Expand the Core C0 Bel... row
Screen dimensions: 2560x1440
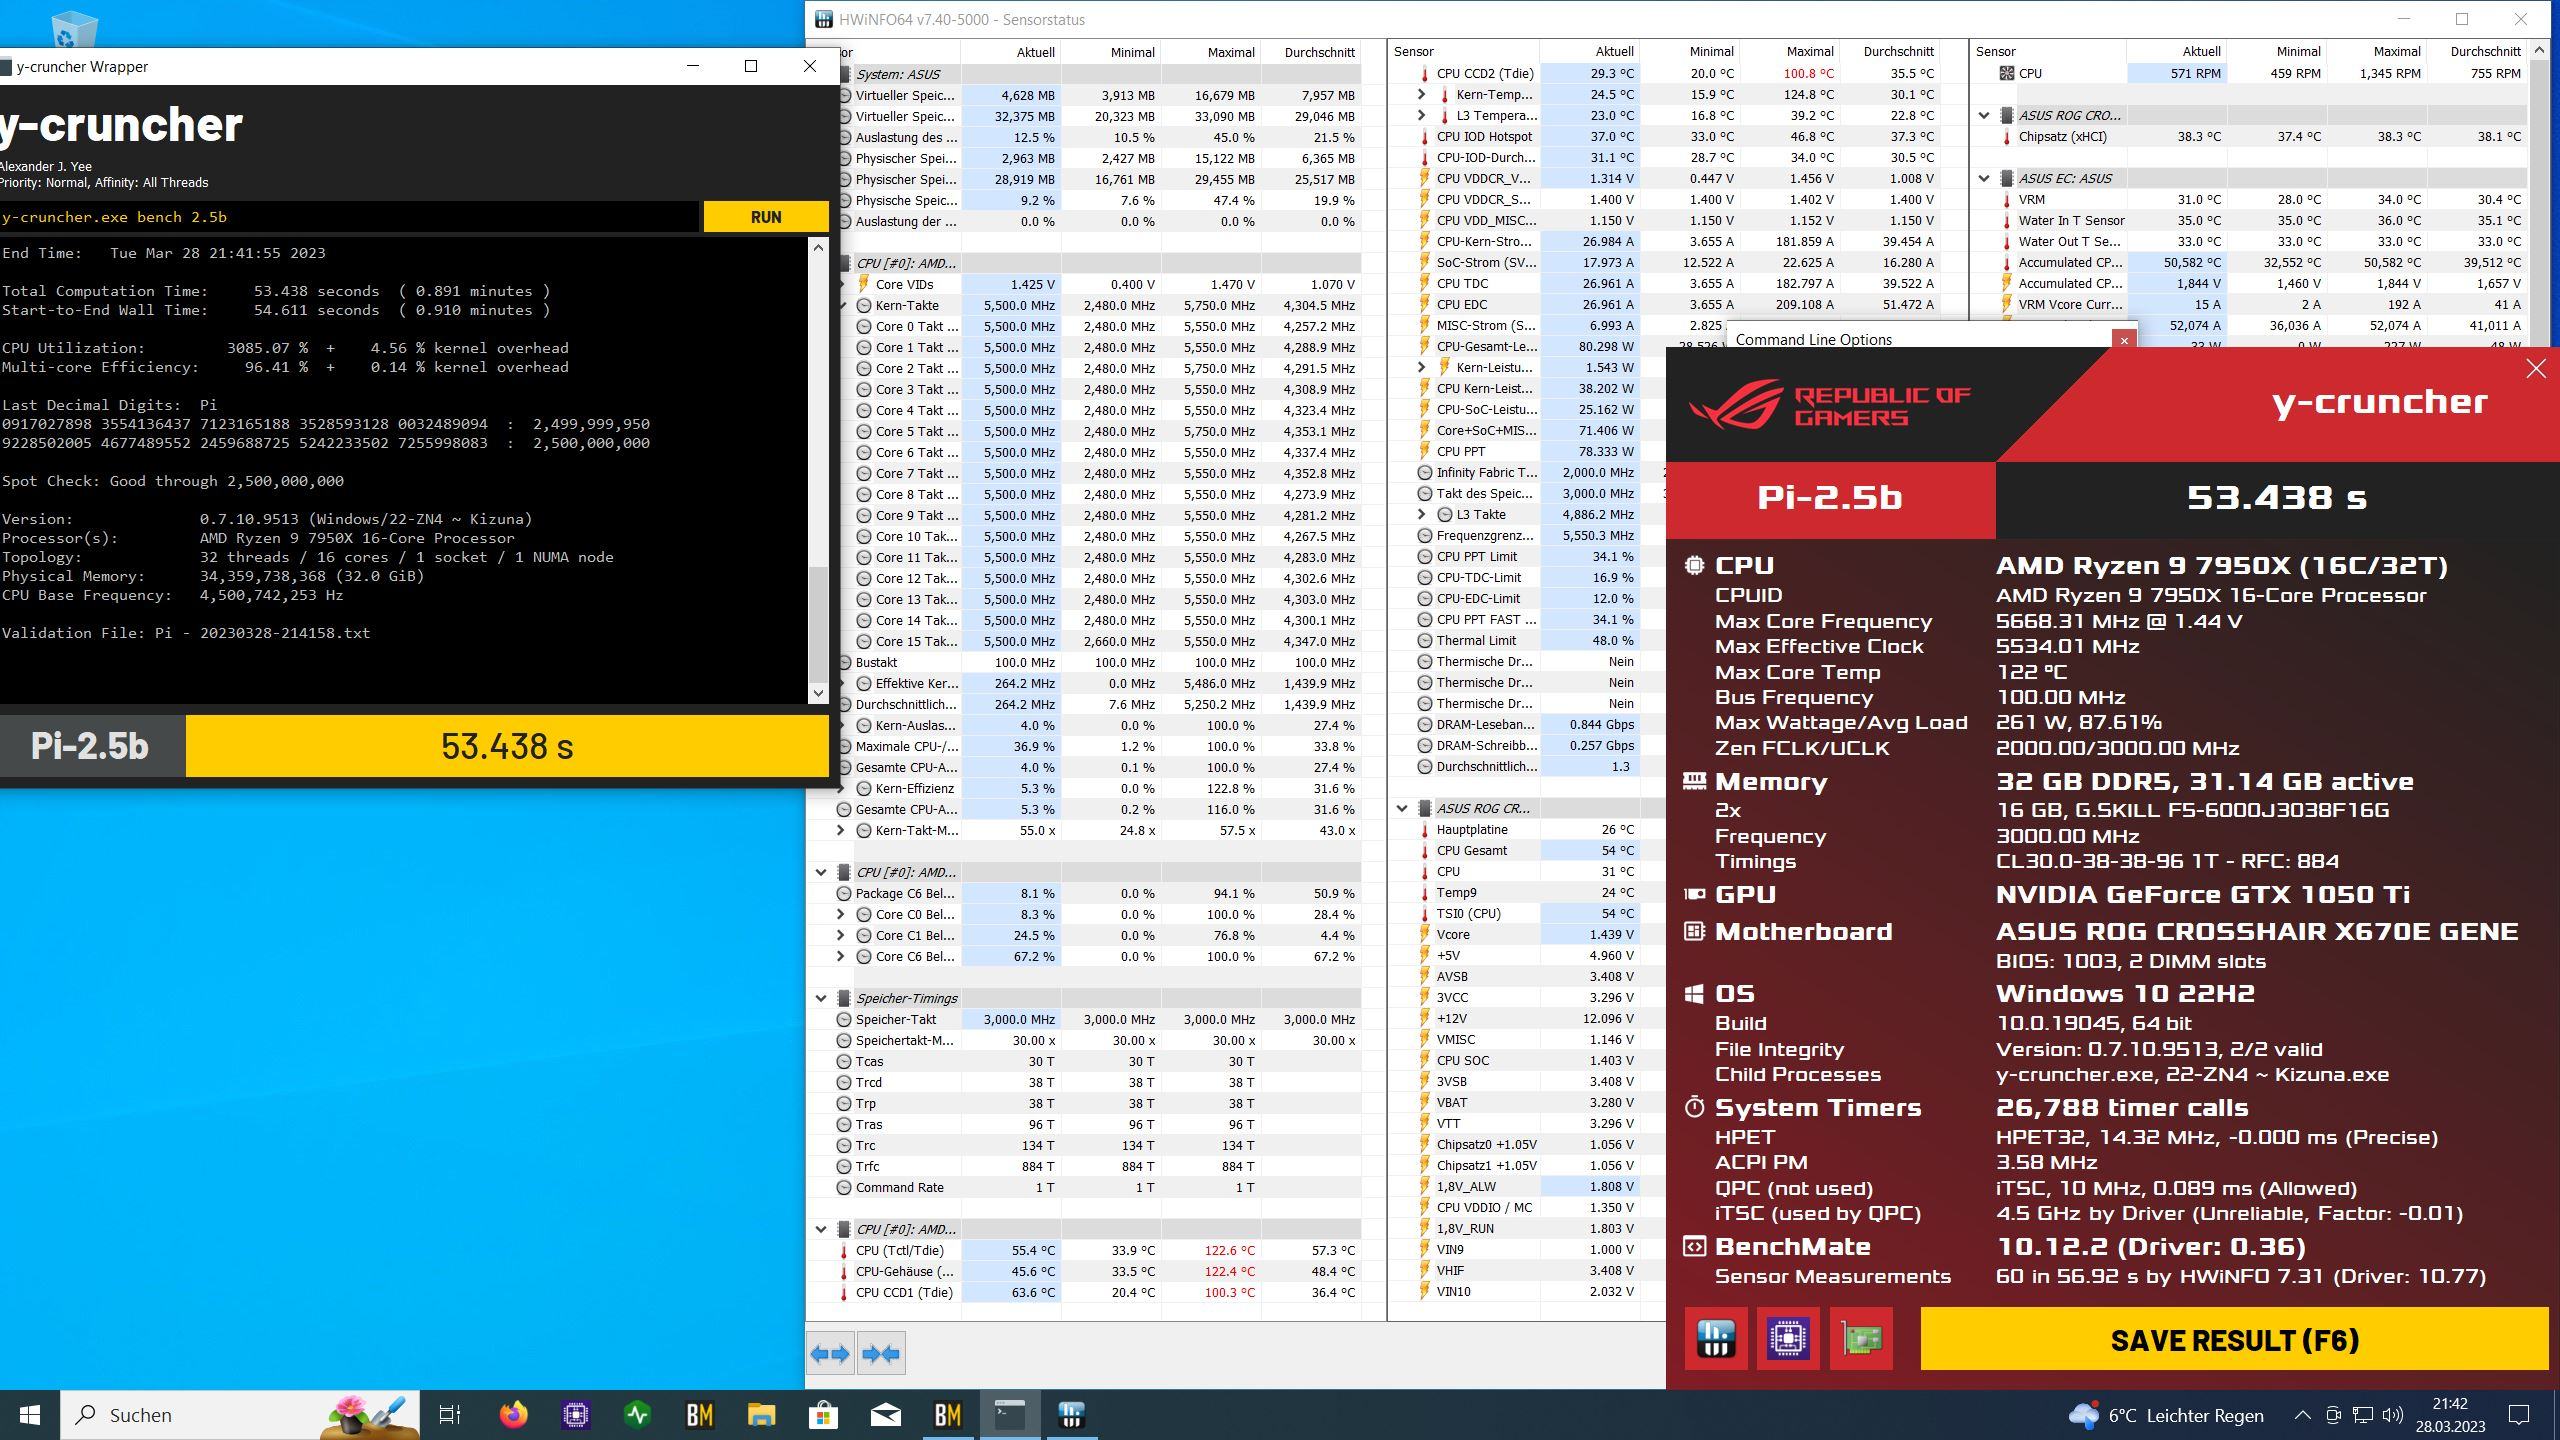pos(840,914)
